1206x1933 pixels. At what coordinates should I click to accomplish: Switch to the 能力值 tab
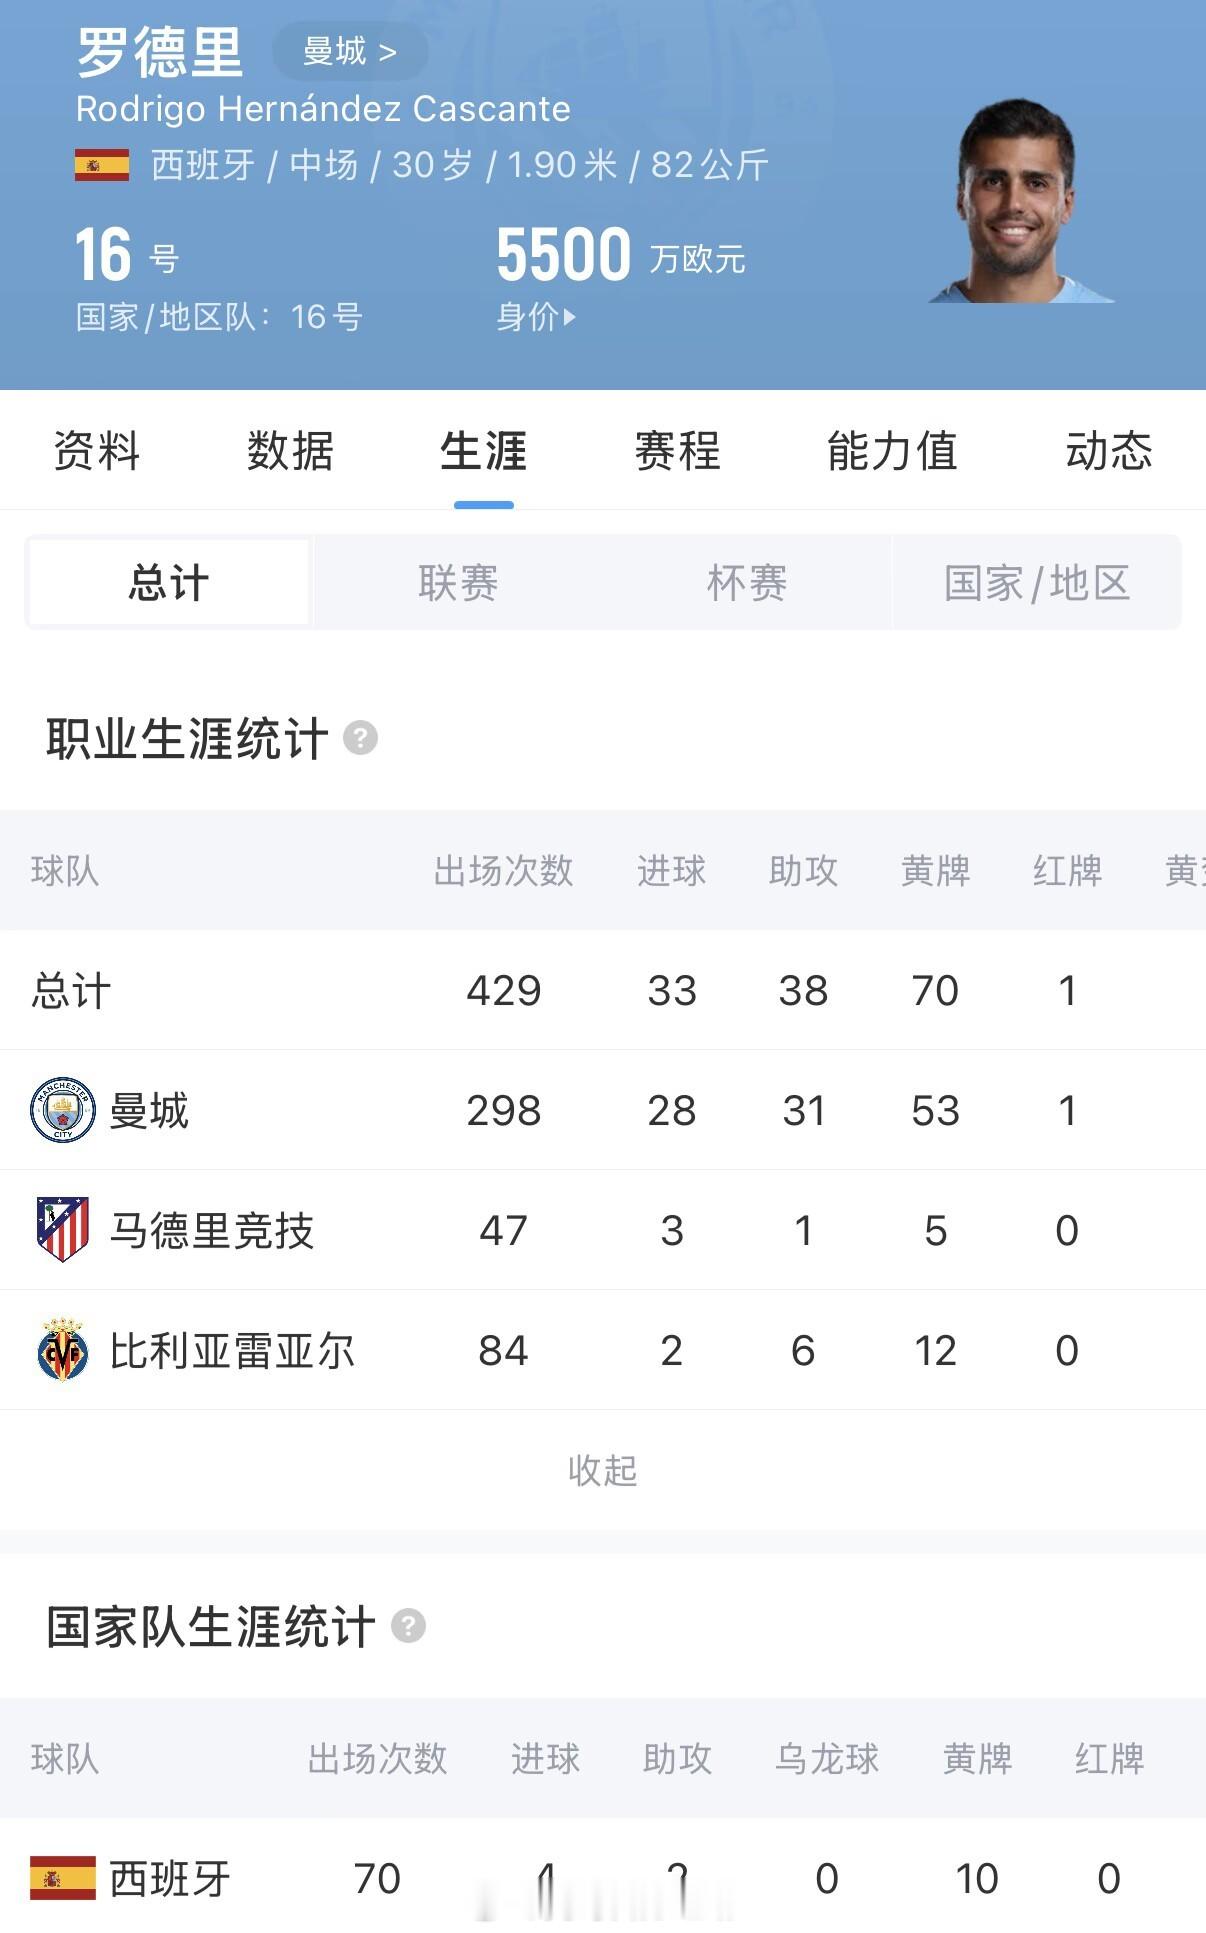[892, 451]
